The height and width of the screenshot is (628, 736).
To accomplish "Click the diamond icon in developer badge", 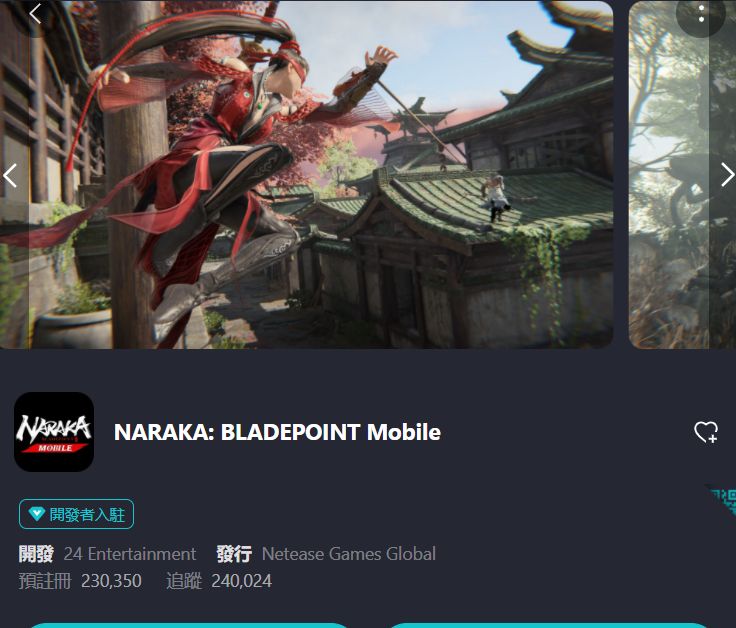I will point(37,513).
